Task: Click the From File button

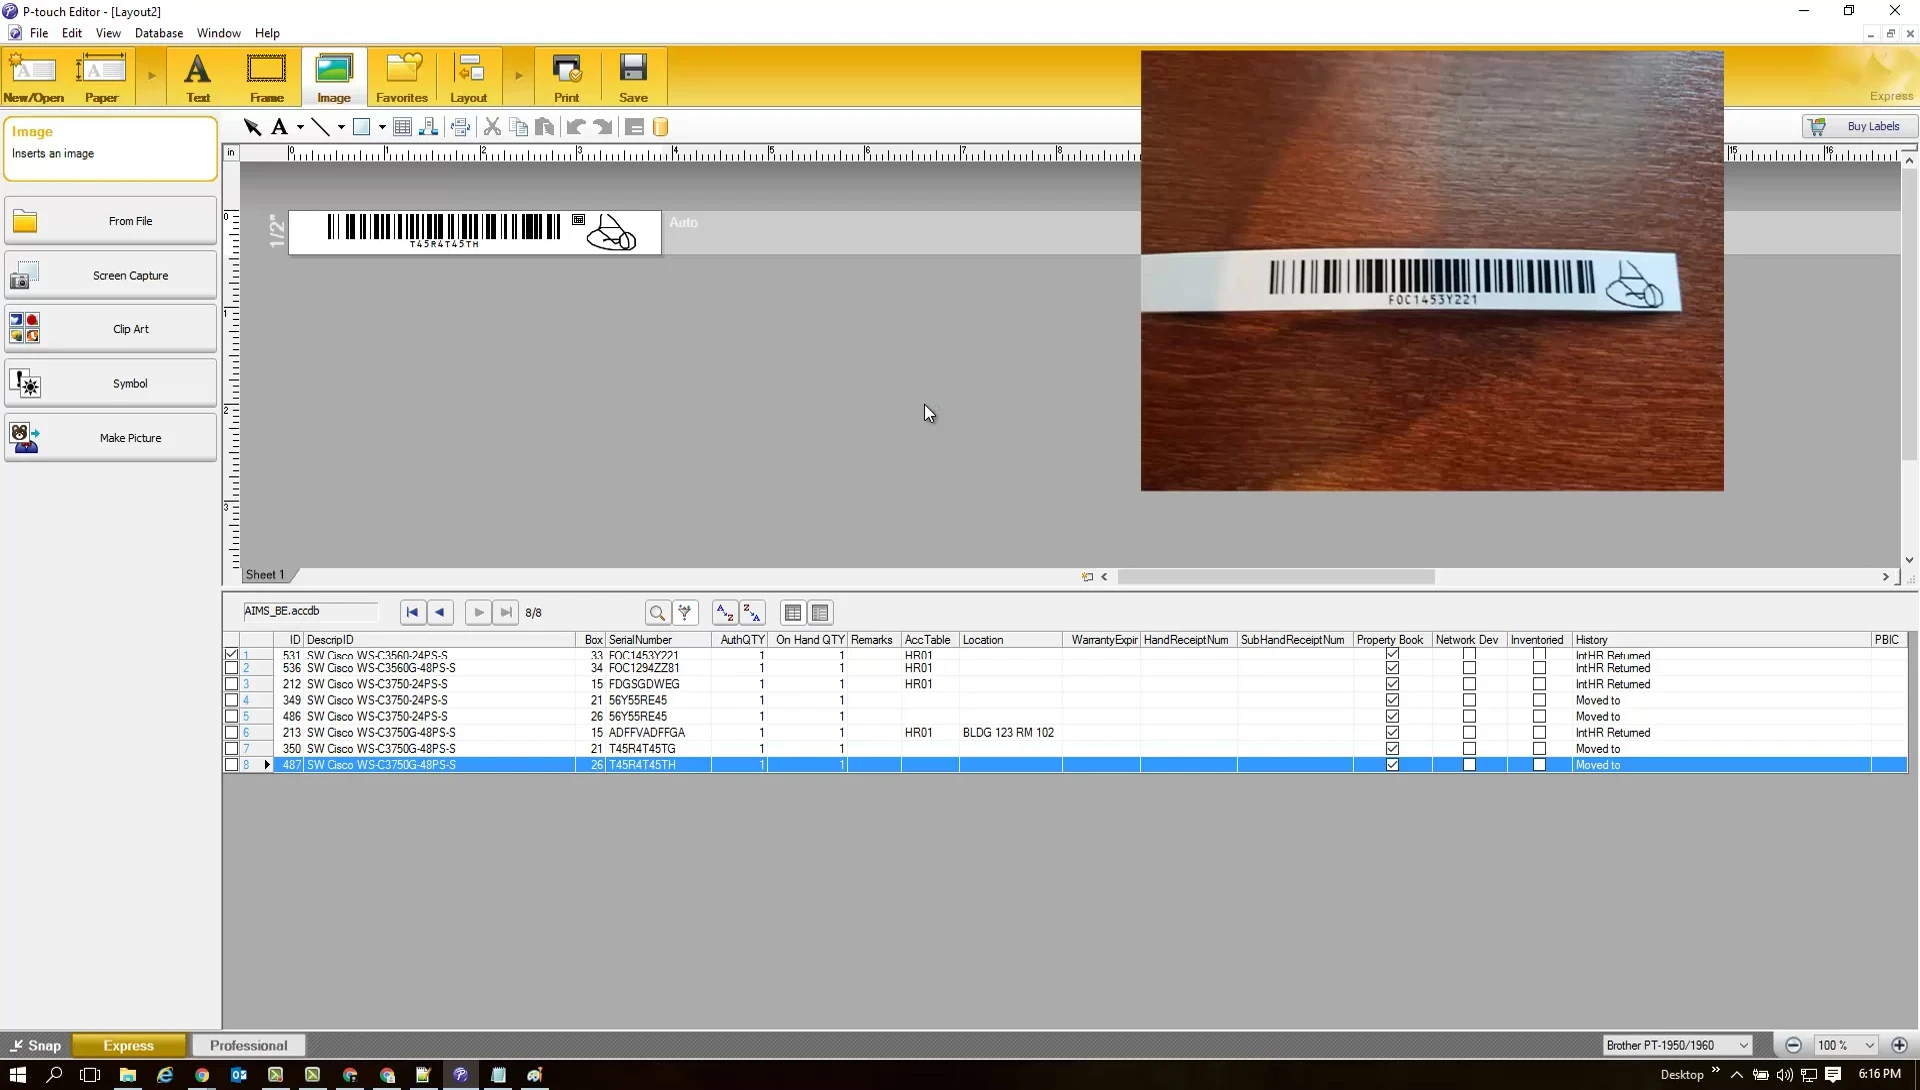Action: tap(110, 221)
